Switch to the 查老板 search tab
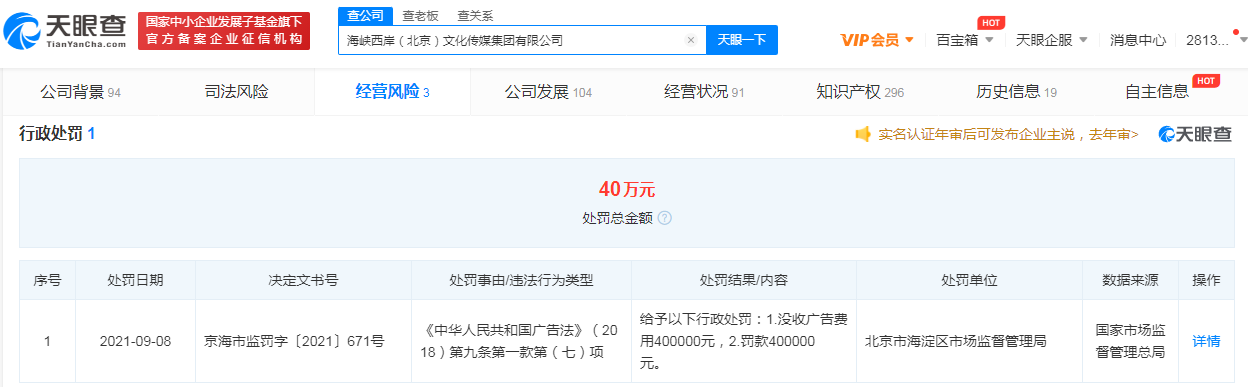Image resolution: width=1248 pixels, height=387 pixels. pyautogui.click(x=420, y=16)
